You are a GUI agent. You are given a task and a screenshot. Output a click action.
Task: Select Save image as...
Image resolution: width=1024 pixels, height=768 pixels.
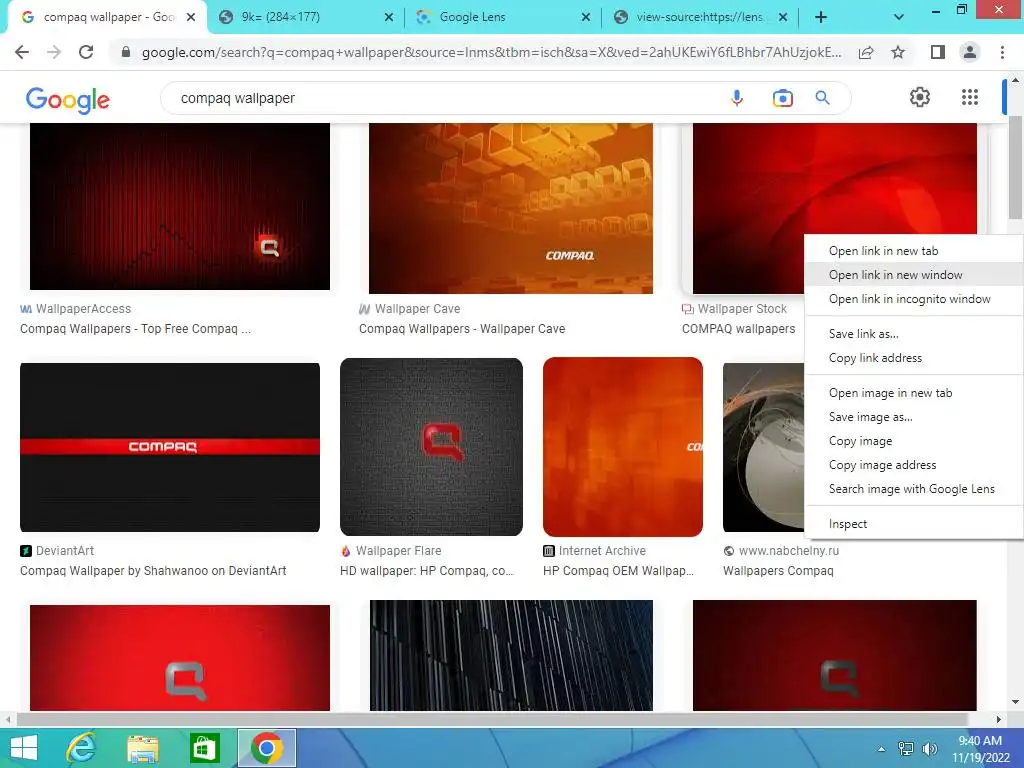(914, 417)
